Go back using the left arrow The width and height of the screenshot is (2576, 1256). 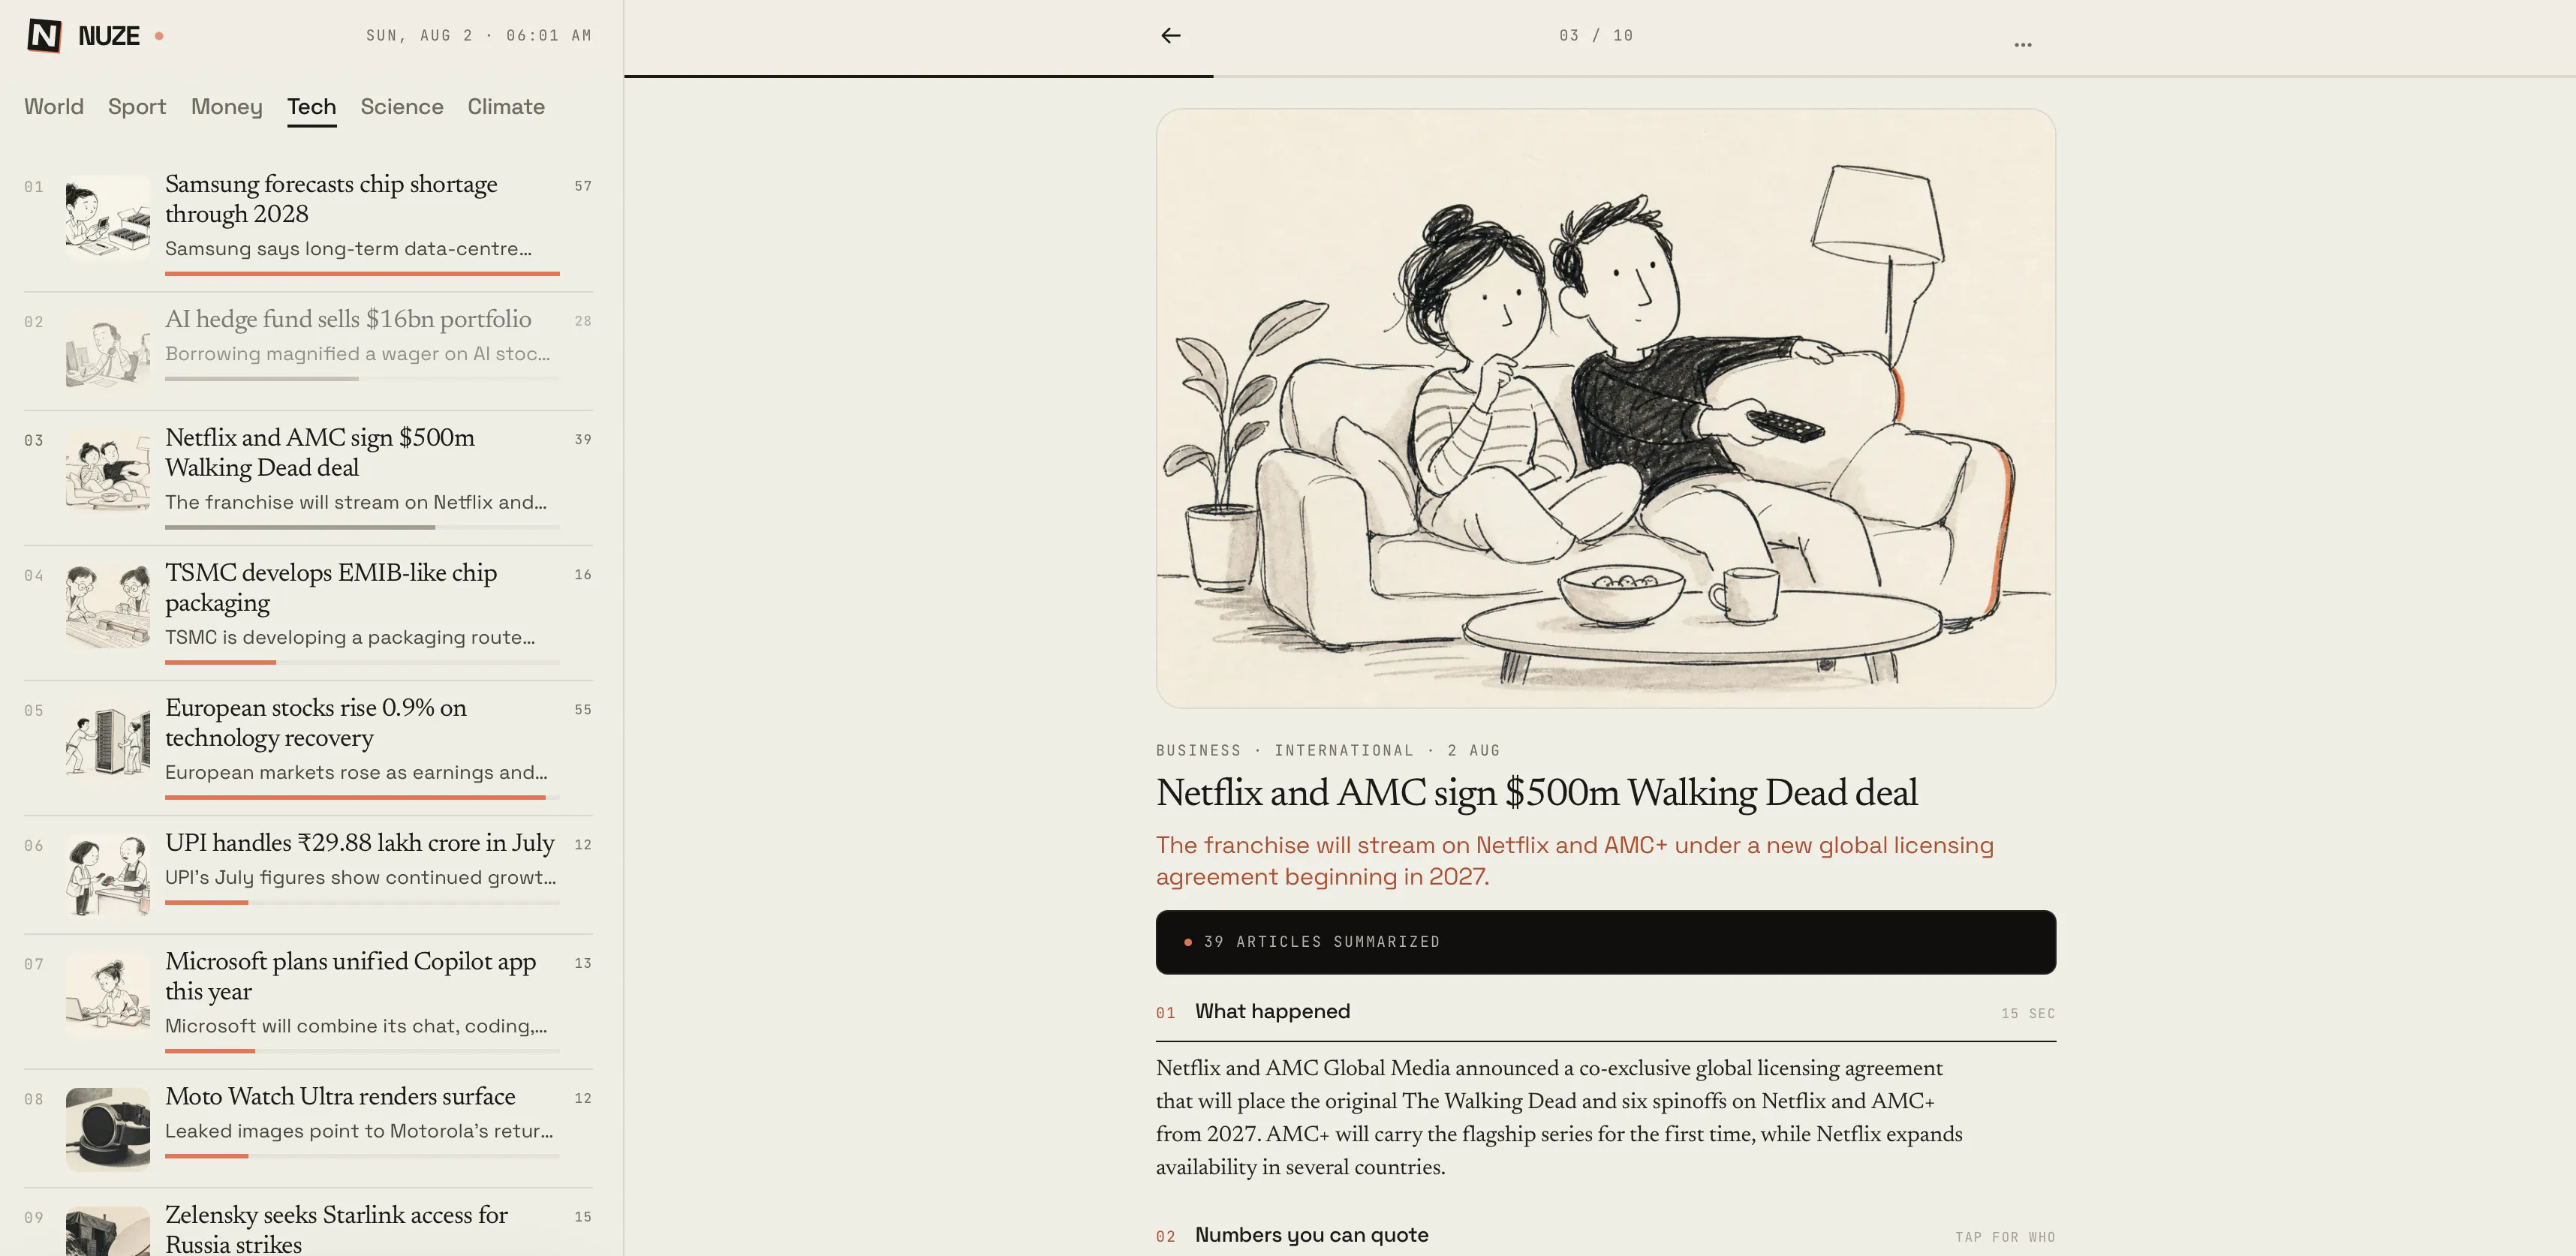1170,36
